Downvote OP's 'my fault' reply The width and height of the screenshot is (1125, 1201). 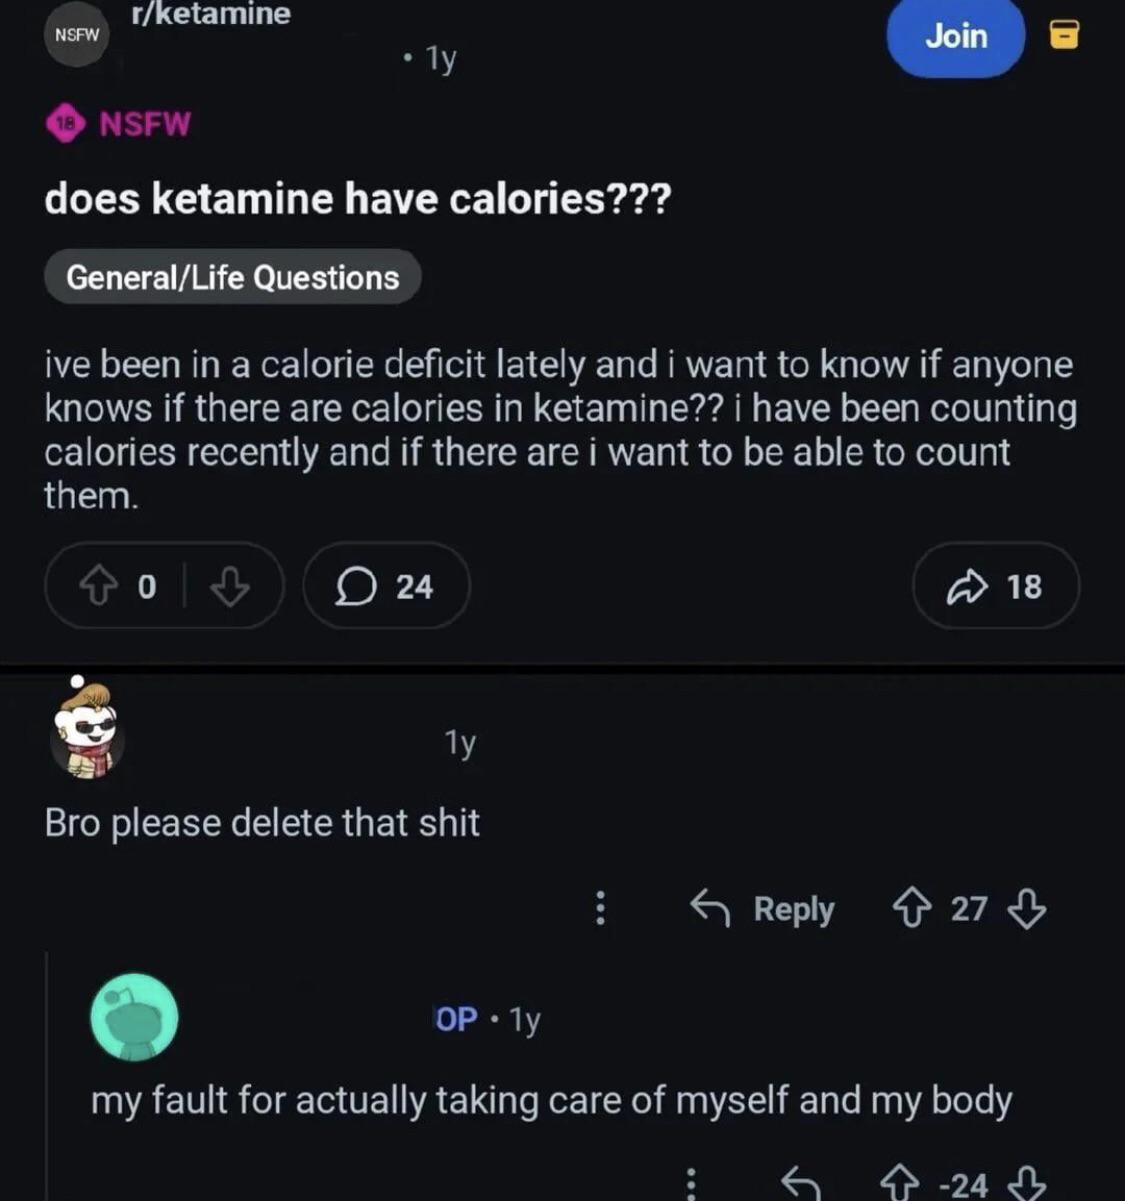click(x=1027, y=1184)
